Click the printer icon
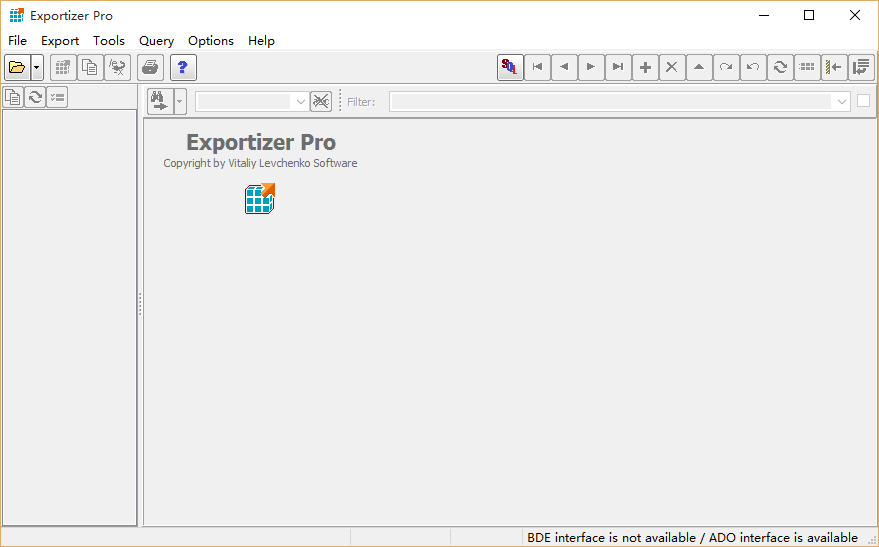The height and width of the screenshot is (547, 879). 150,68
